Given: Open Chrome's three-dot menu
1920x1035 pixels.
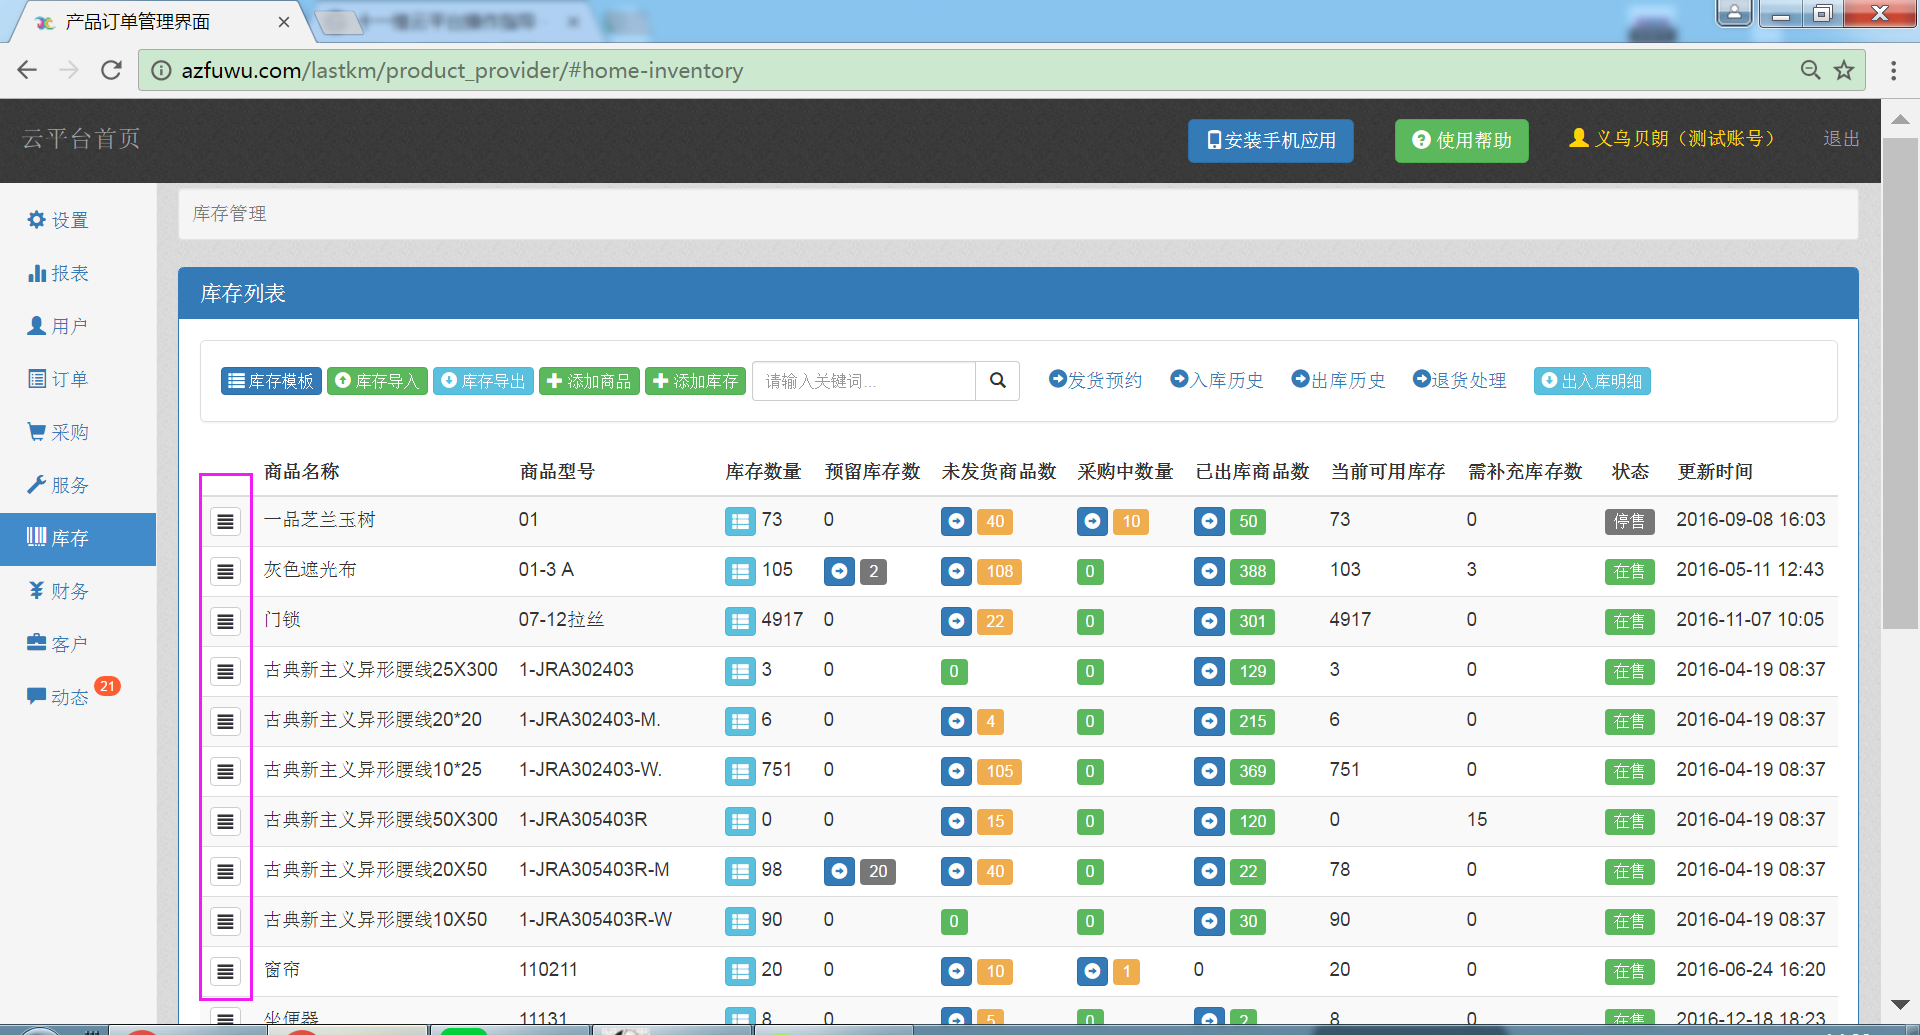Looking at the screenshot, I should coord(1893,71).
